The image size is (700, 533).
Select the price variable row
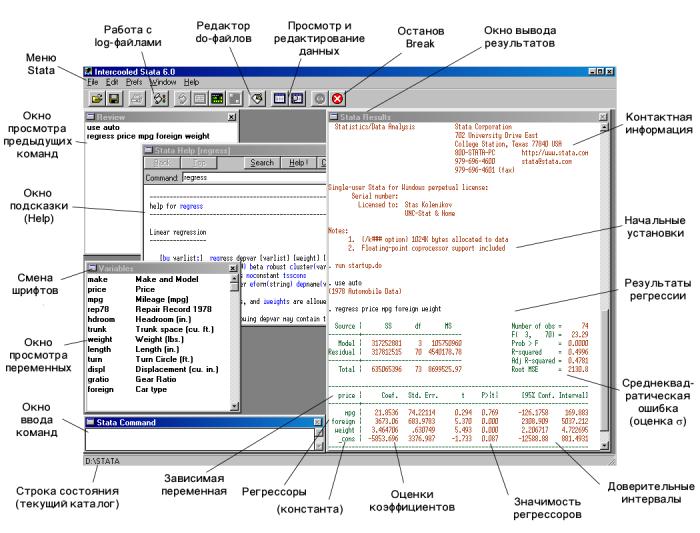point(158,289)
